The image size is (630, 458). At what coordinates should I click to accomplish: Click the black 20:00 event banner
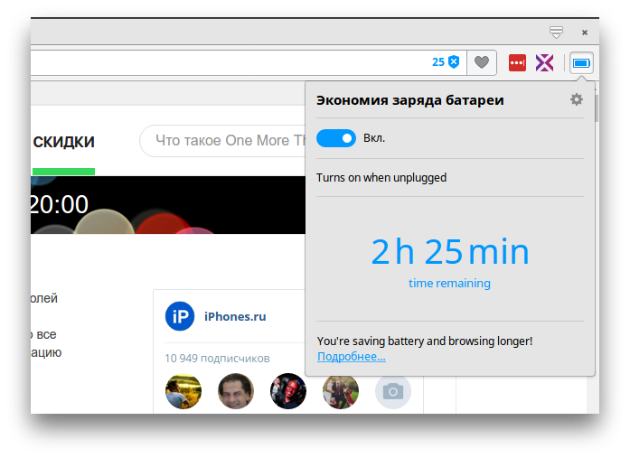pyautogui.click(x=168, y=205)
